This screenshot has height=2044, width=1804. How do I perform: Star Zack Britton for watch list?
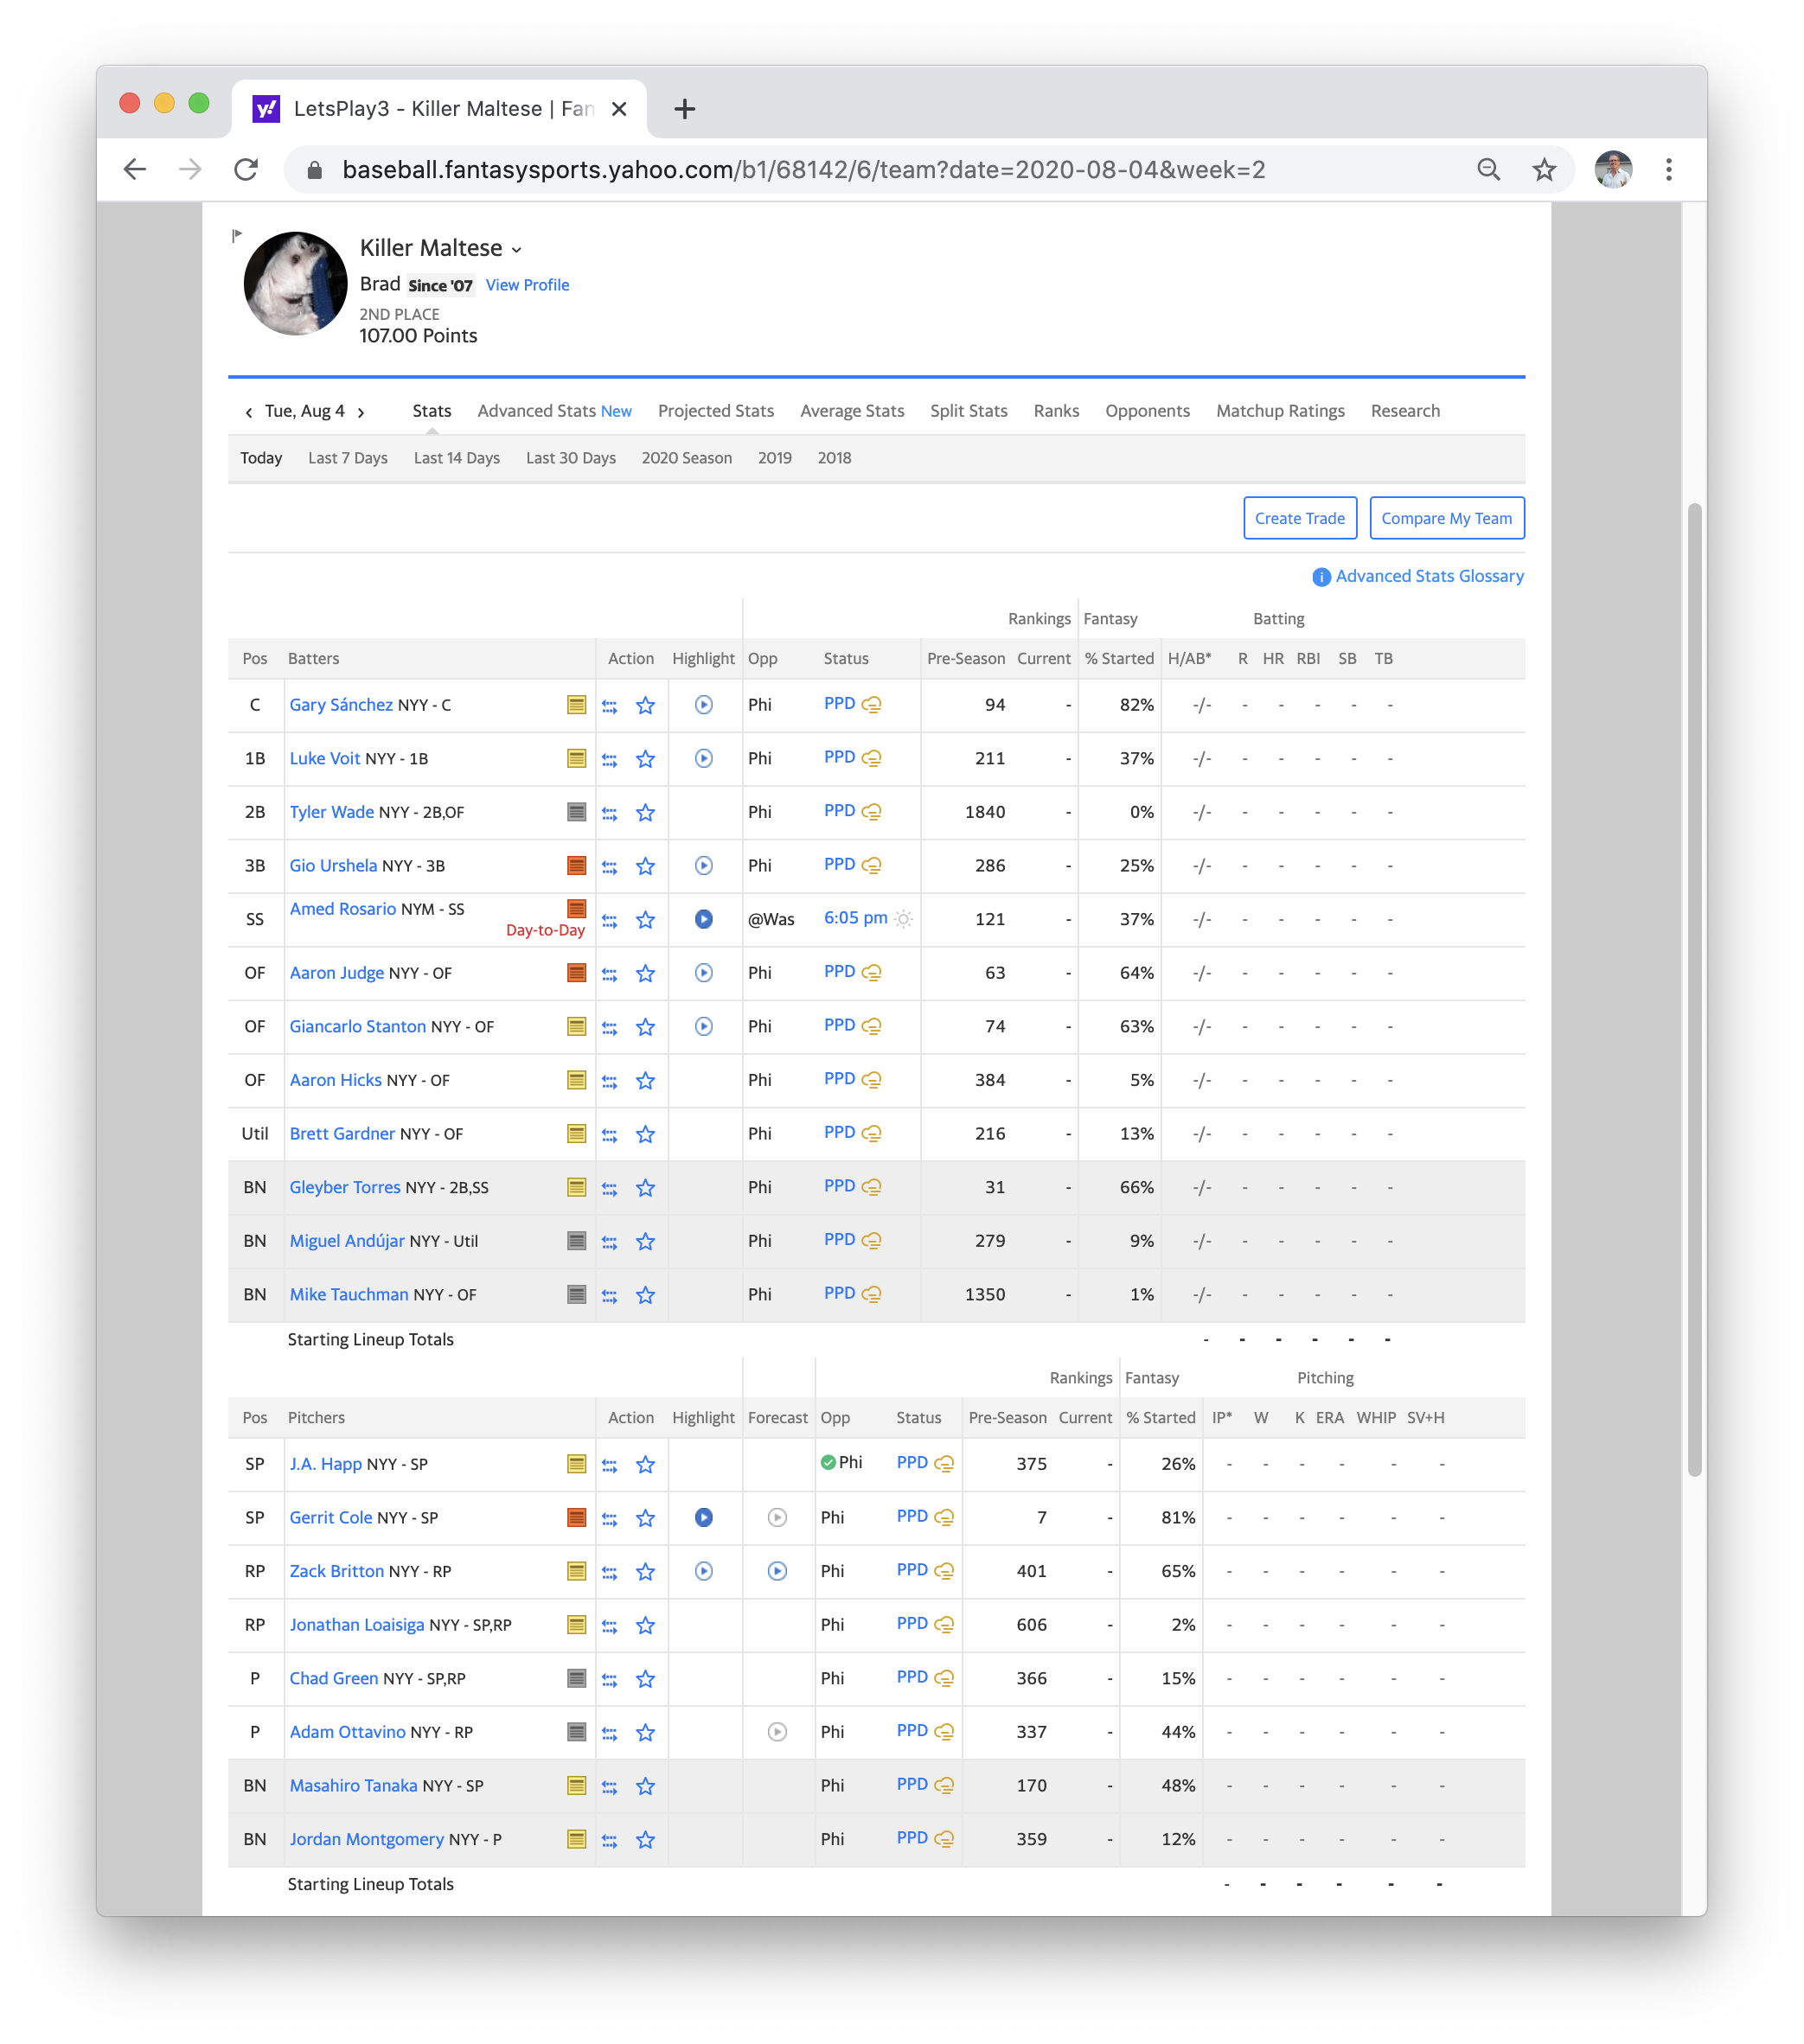(646, 1571)
